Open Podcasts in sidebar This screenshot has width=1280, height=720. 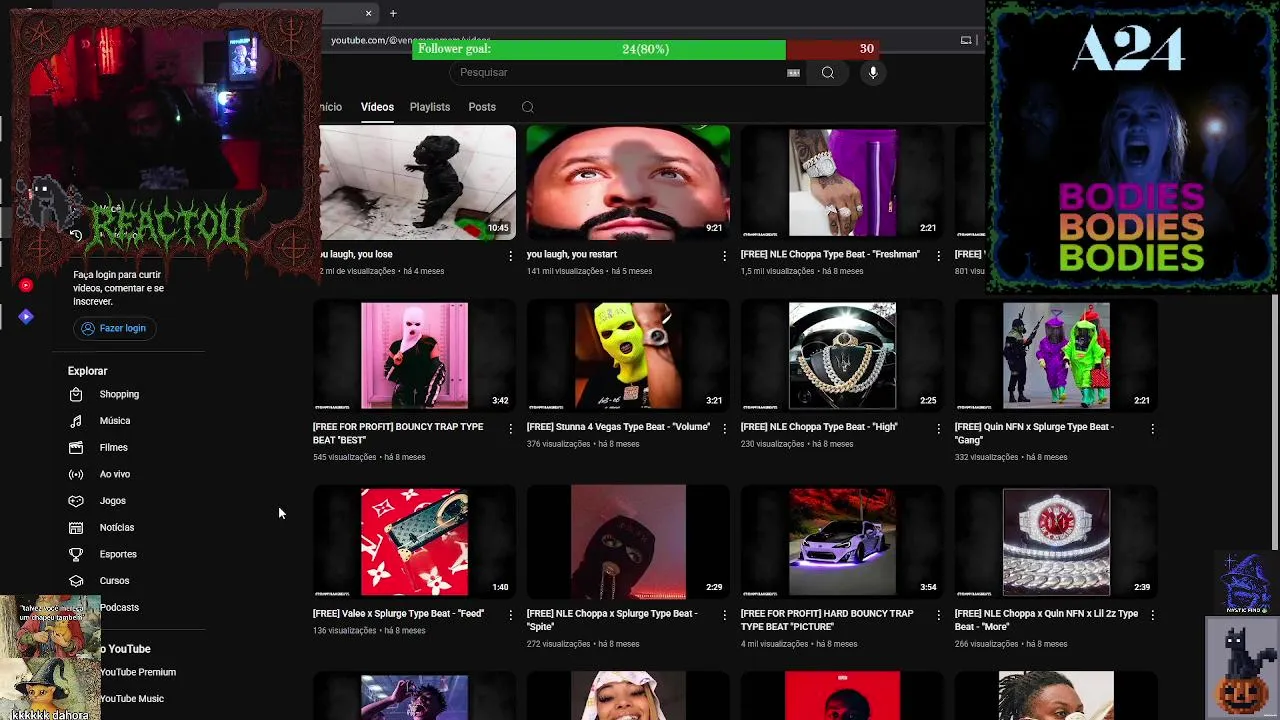click(119, 607)
